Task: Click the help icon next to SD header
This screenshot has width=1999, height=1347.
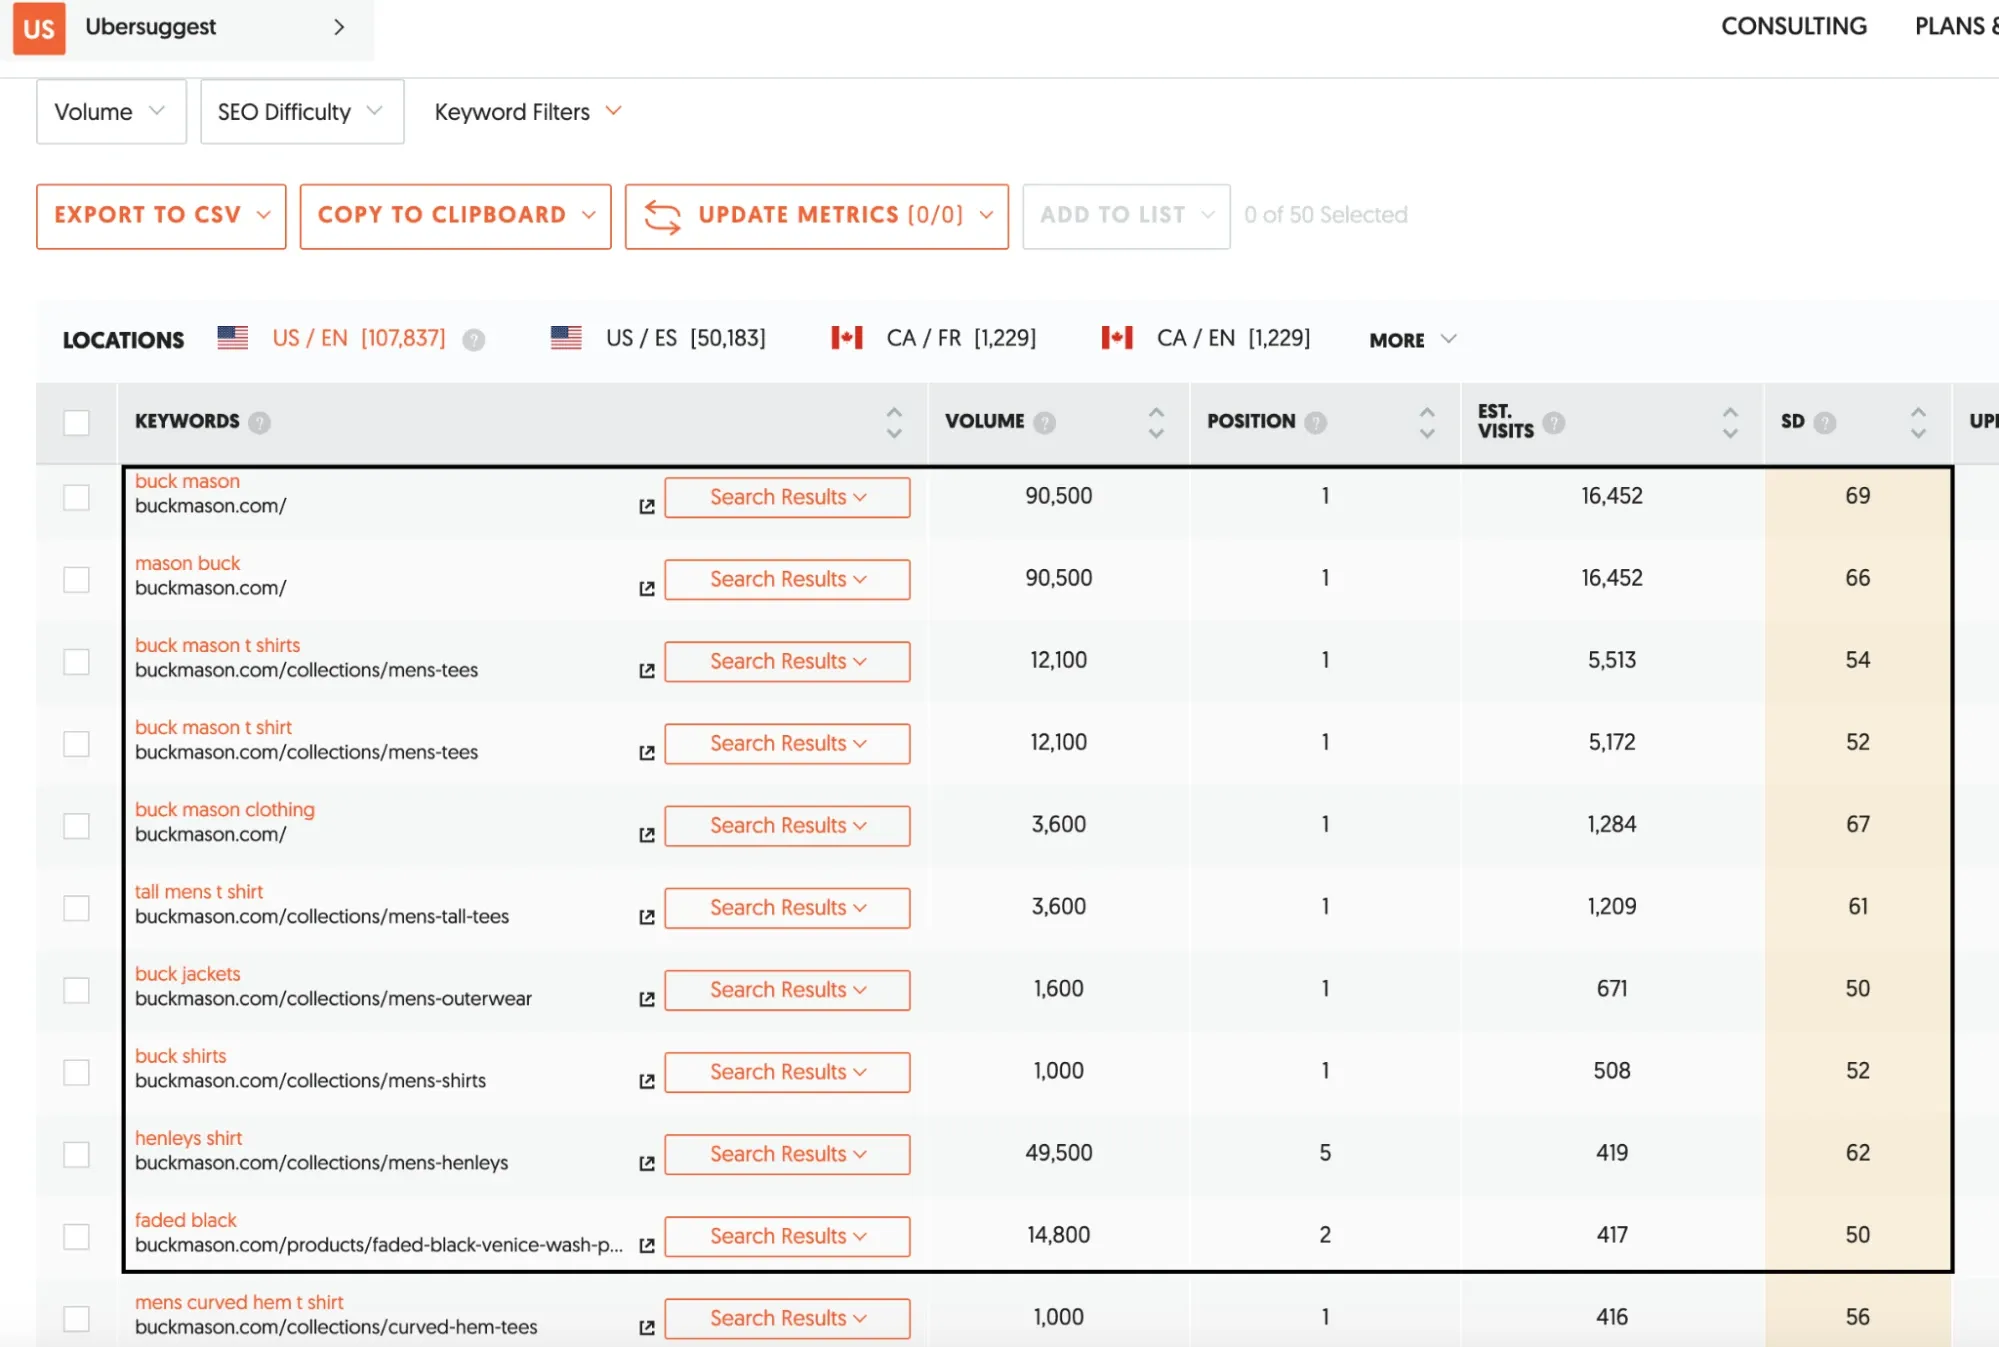Action: 1824,422
